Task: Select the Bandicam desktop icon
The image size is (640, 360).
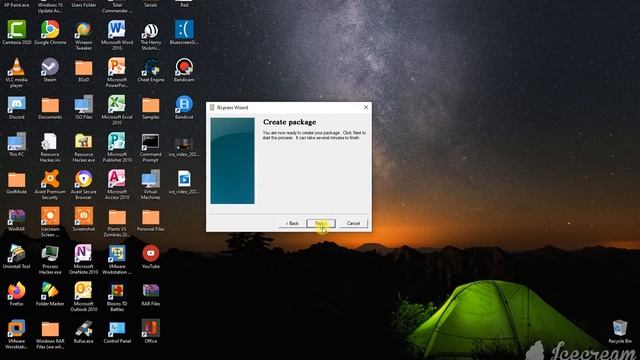Action: click(x=184, y=67)
